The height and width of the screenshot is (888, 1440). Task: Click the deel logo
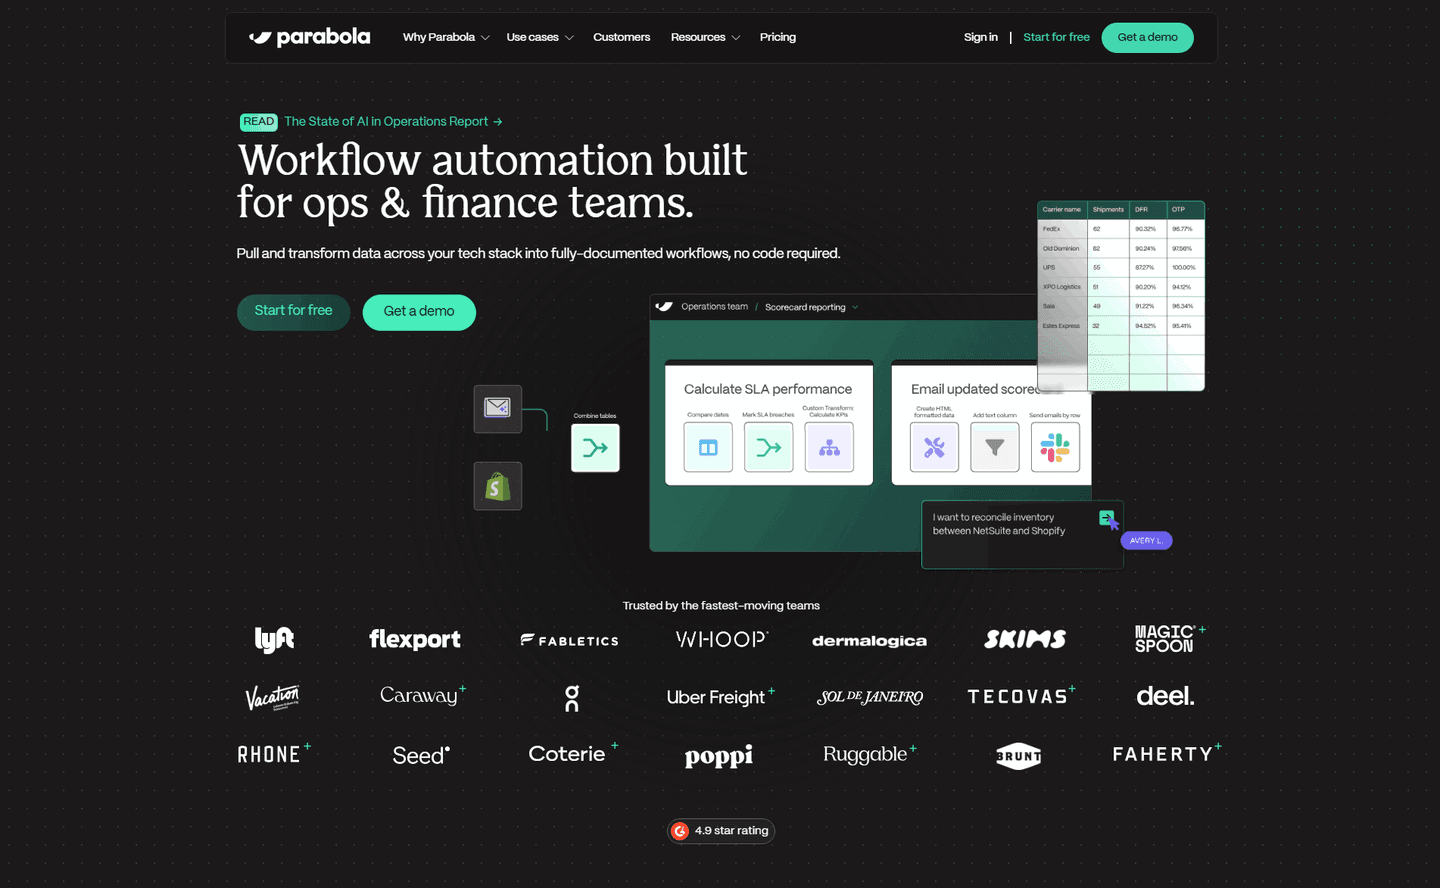pyautogui.click(x=1166, y=696)
